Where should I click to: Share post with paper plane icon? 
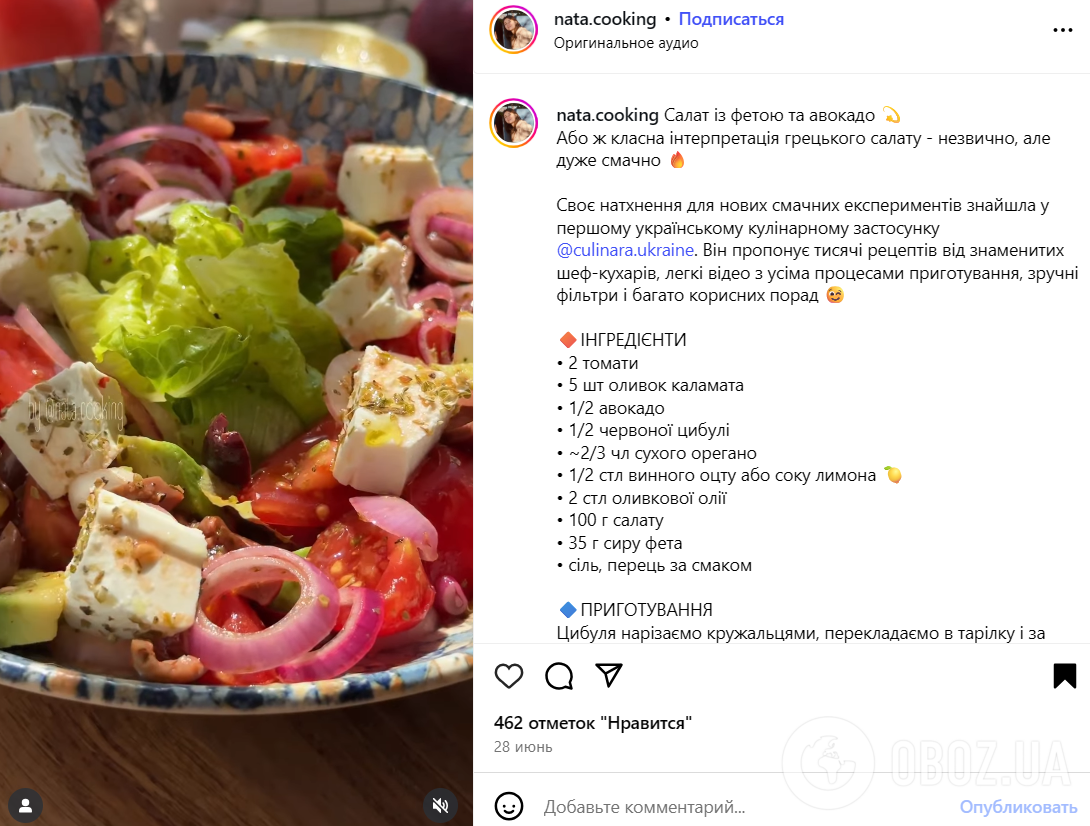click(609, 675)
